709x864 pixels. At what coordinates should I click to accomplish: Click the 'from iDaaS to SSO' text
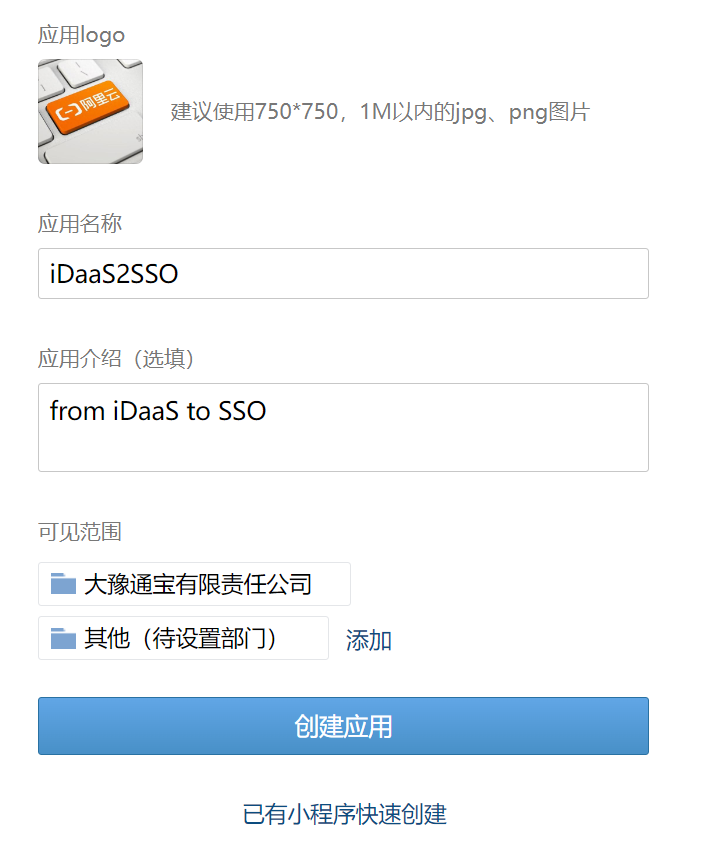[158, 411]
